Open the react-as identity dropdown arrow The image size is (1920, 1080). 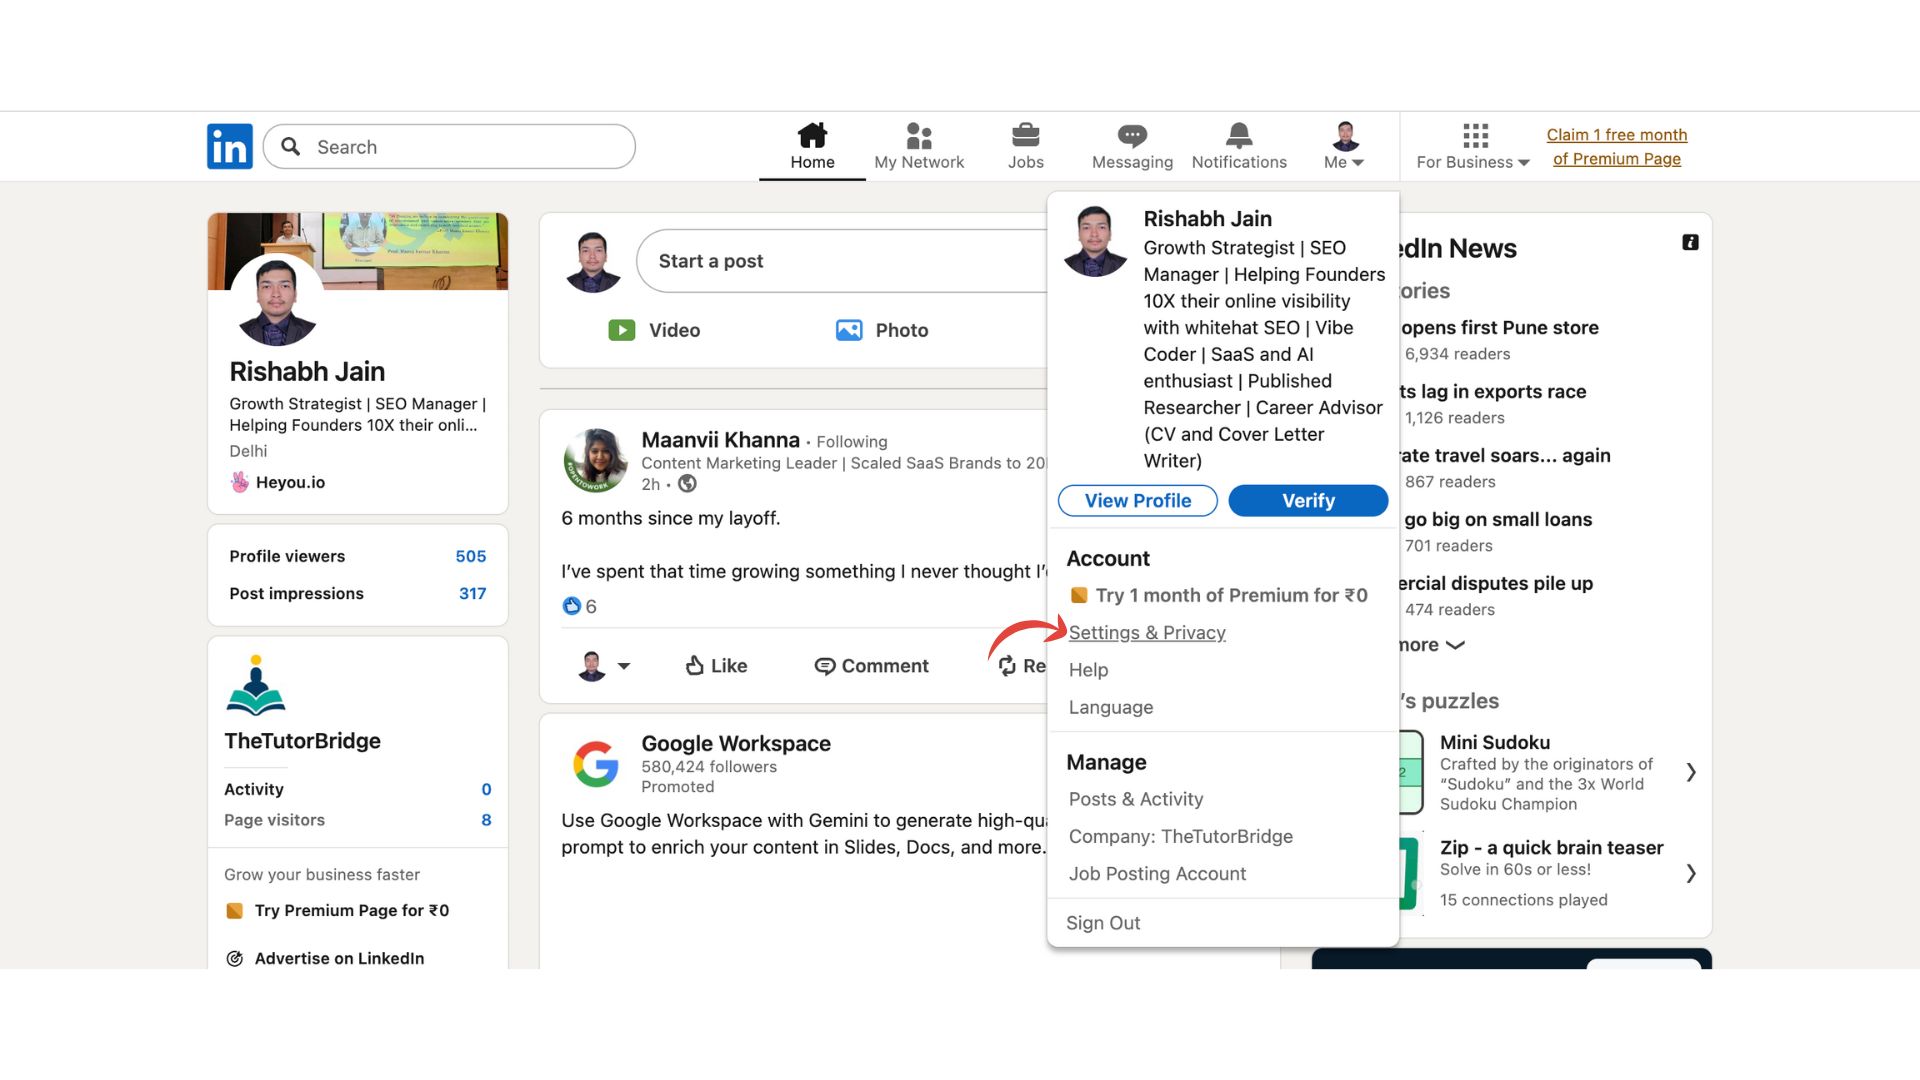624,666
